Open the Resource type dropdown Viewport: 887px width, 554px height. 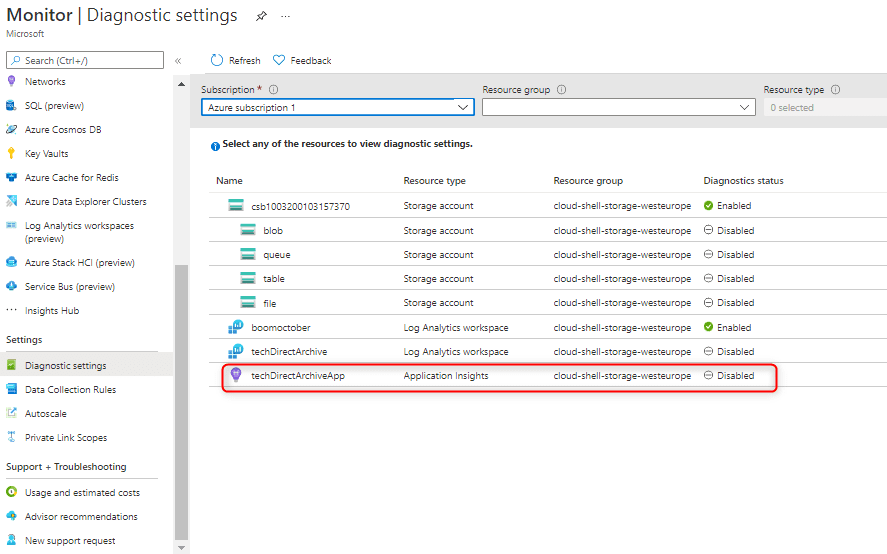click(x=825, y=107)
